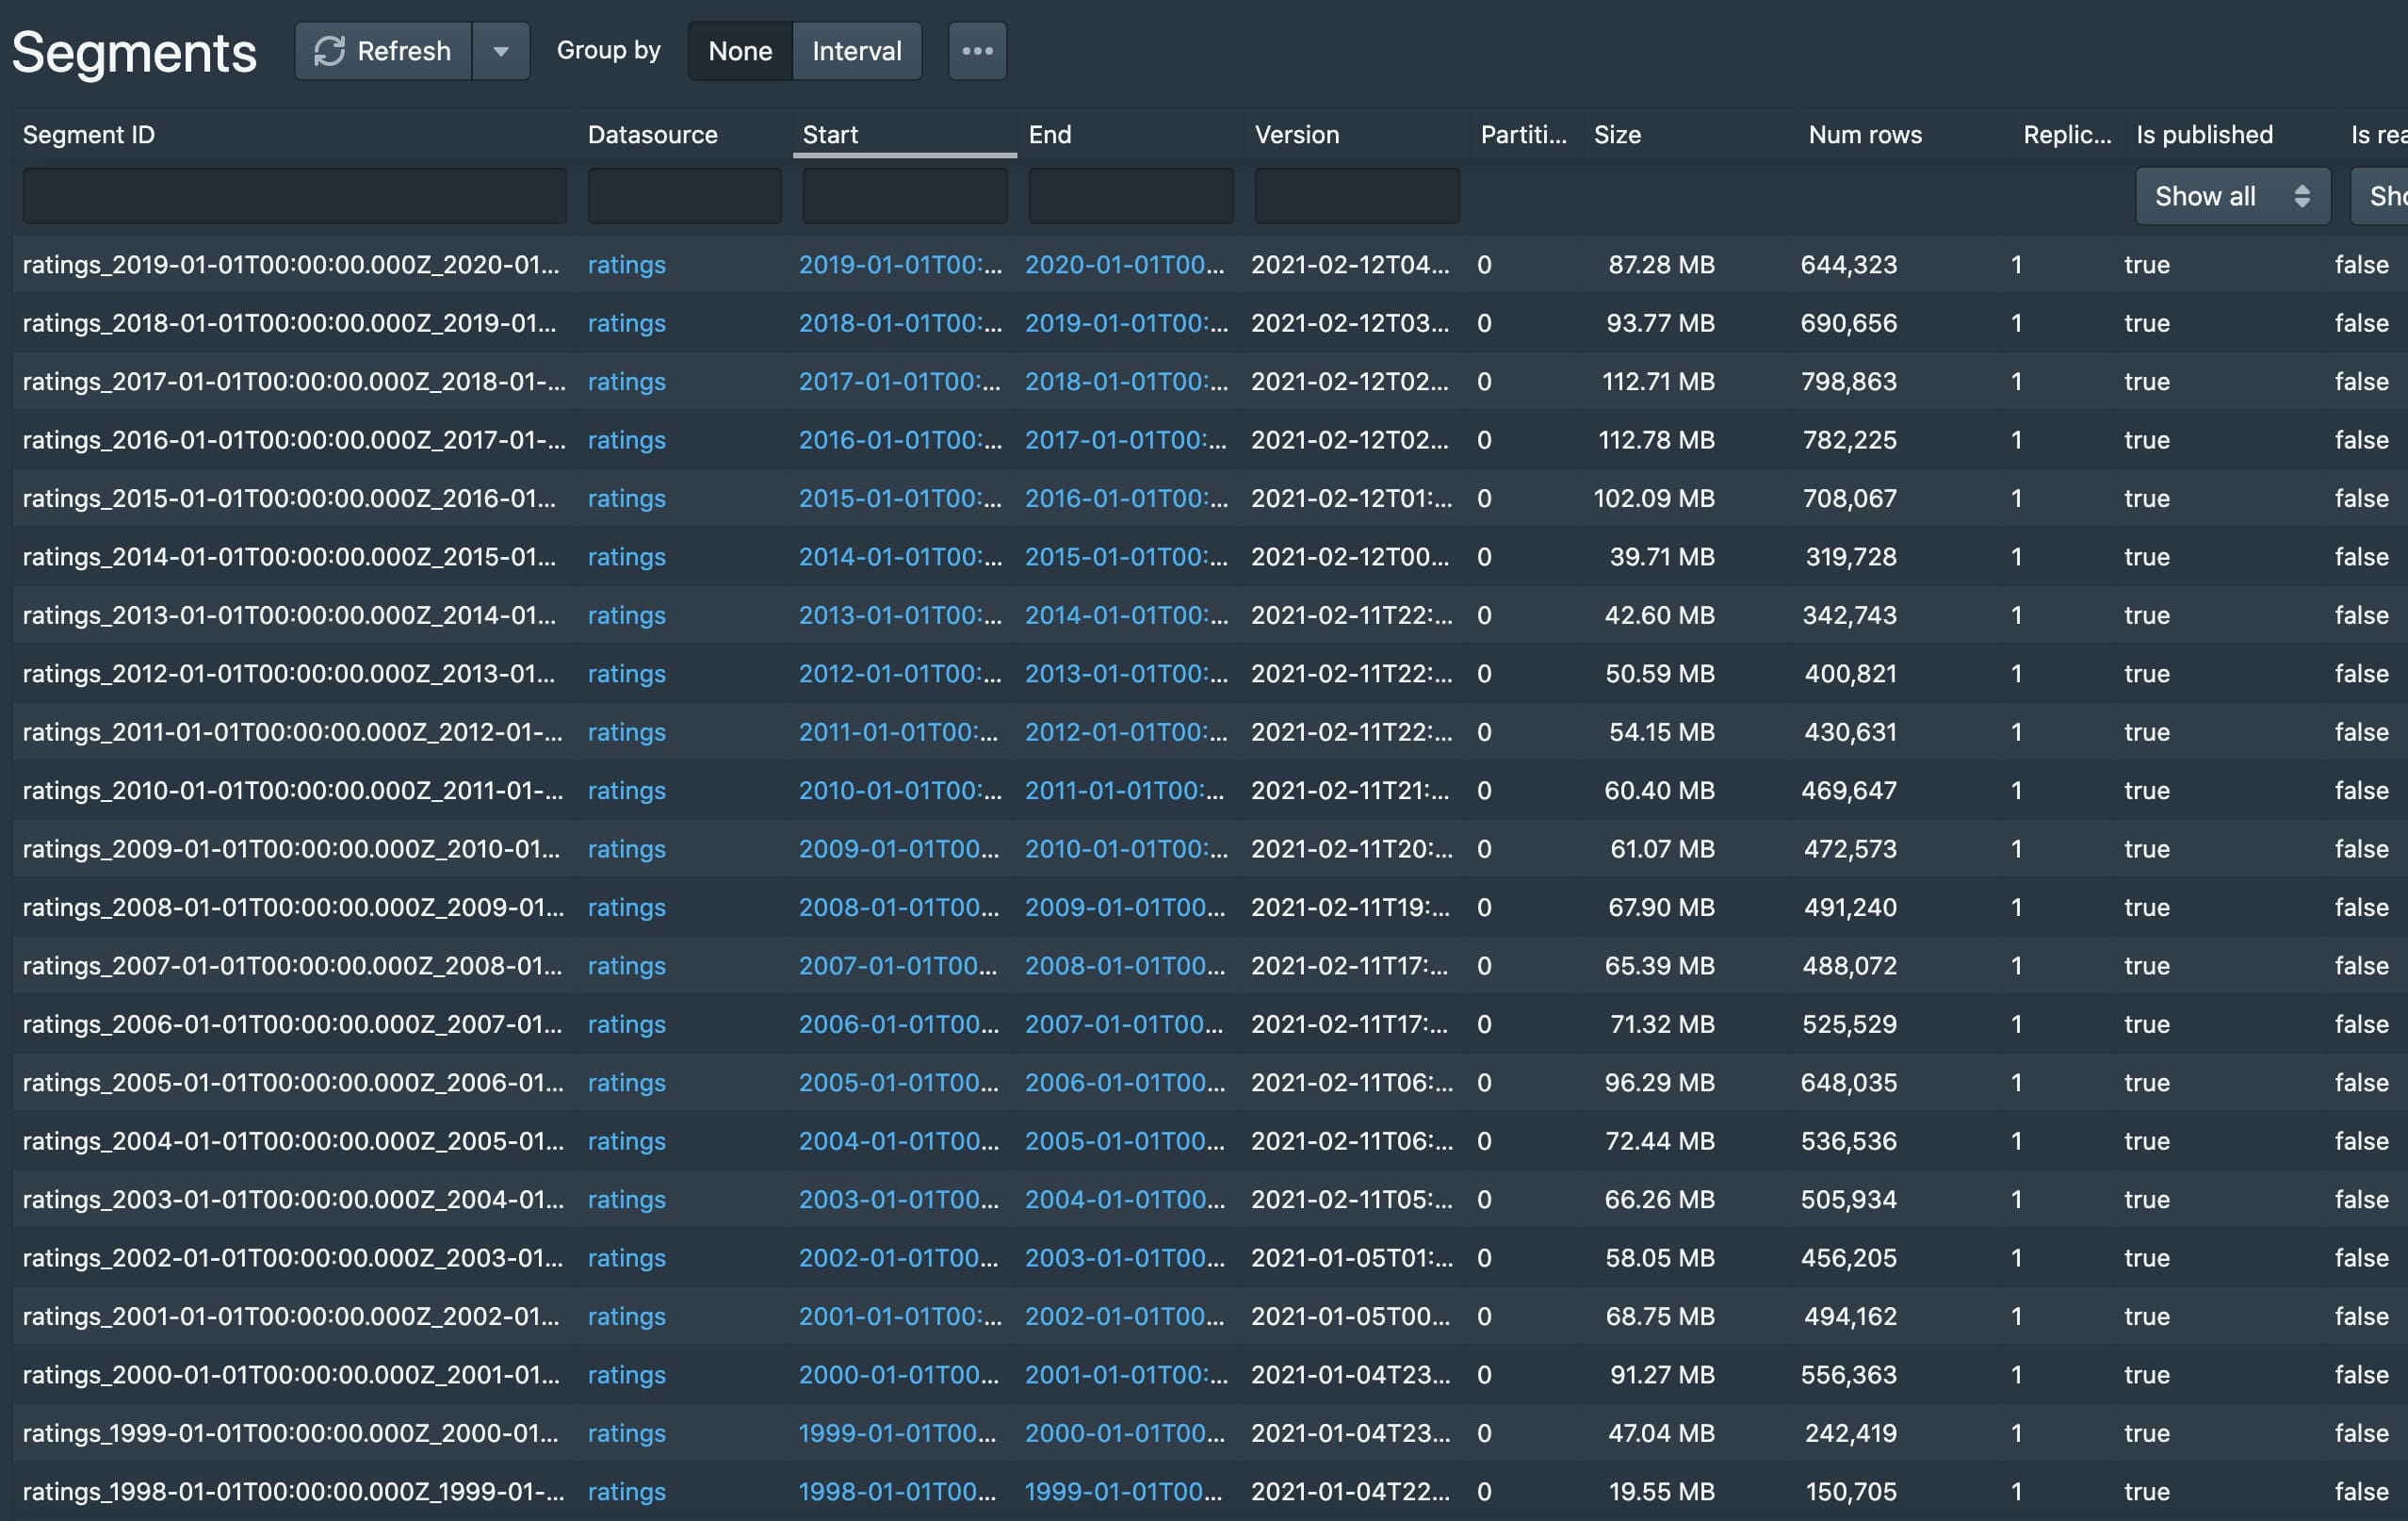Focus the Version filter field
Screen dimensions: 2408x1521
1356,196
